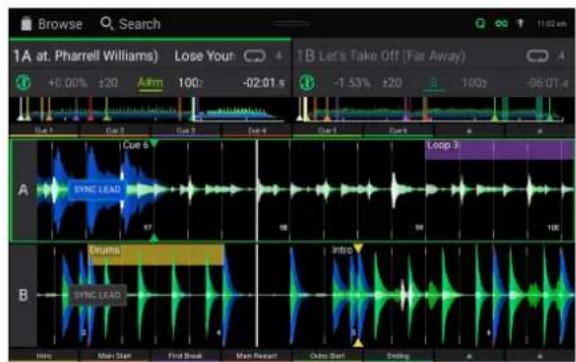This screenshot has height=362, width=576.
Task: Select the Main Start bottom tab
Action: pos(115,356)
